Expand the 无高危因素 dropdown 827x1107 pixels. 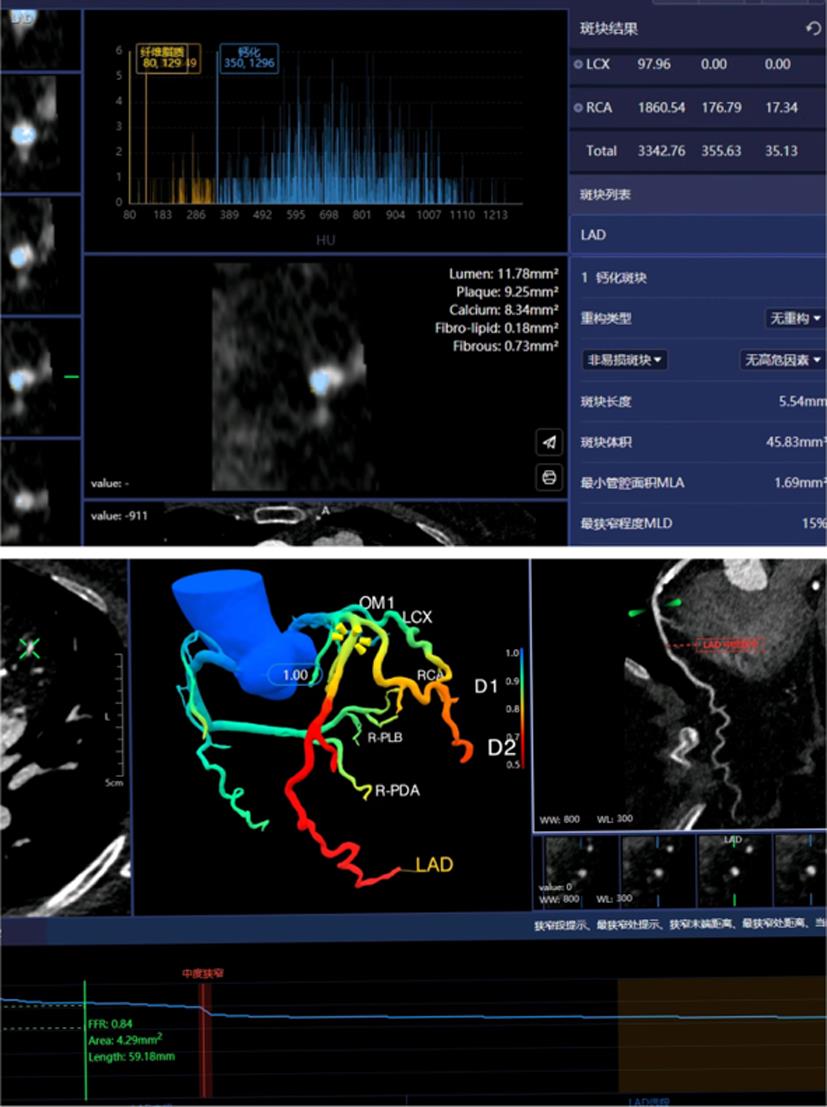pos(781,360)
